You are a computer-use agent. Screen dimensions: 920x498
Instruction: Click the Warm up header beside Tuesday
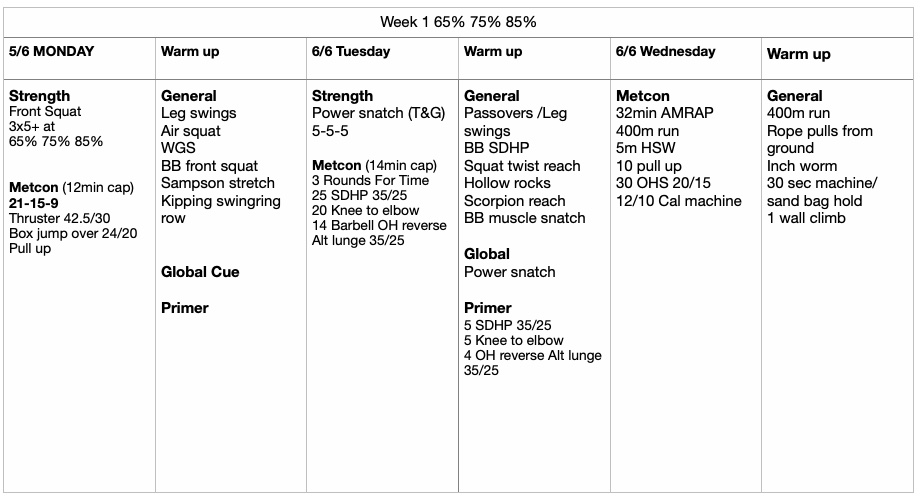click(496, 51)
